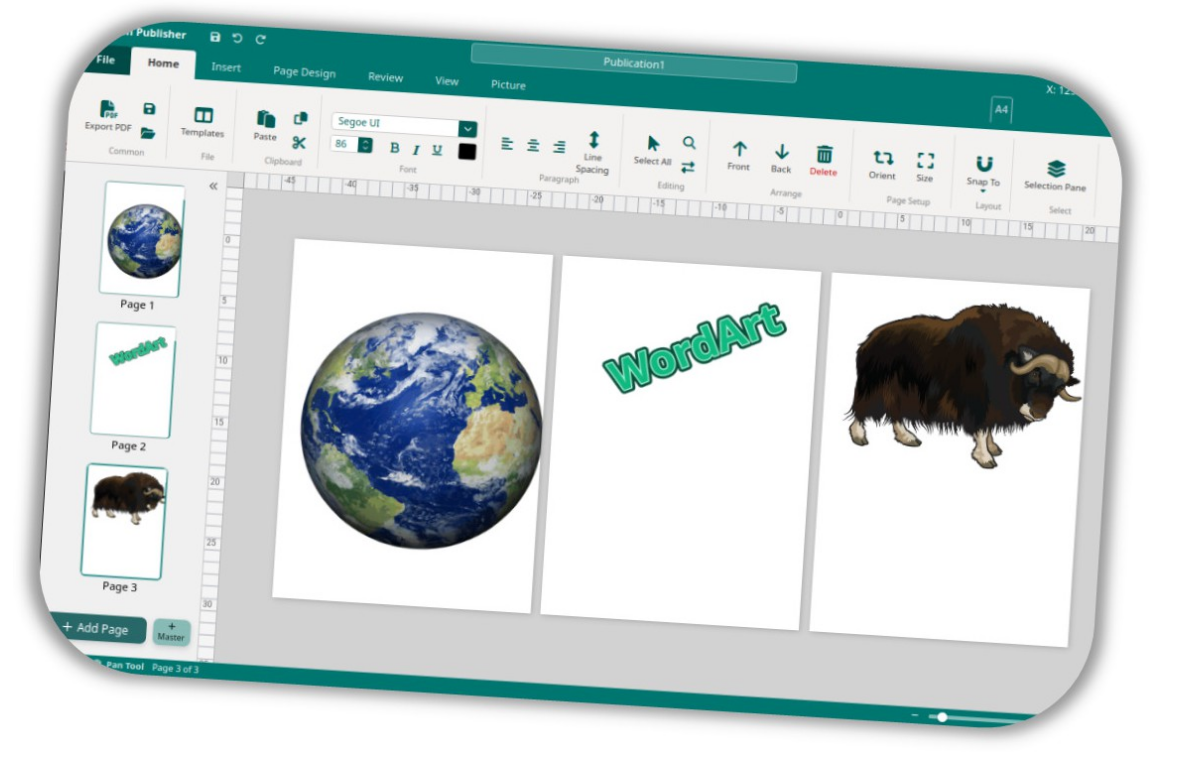Select the Page 3 musk ox thumbnail
The width and height of the screenshot is (1184, 772).
[125, 521]
